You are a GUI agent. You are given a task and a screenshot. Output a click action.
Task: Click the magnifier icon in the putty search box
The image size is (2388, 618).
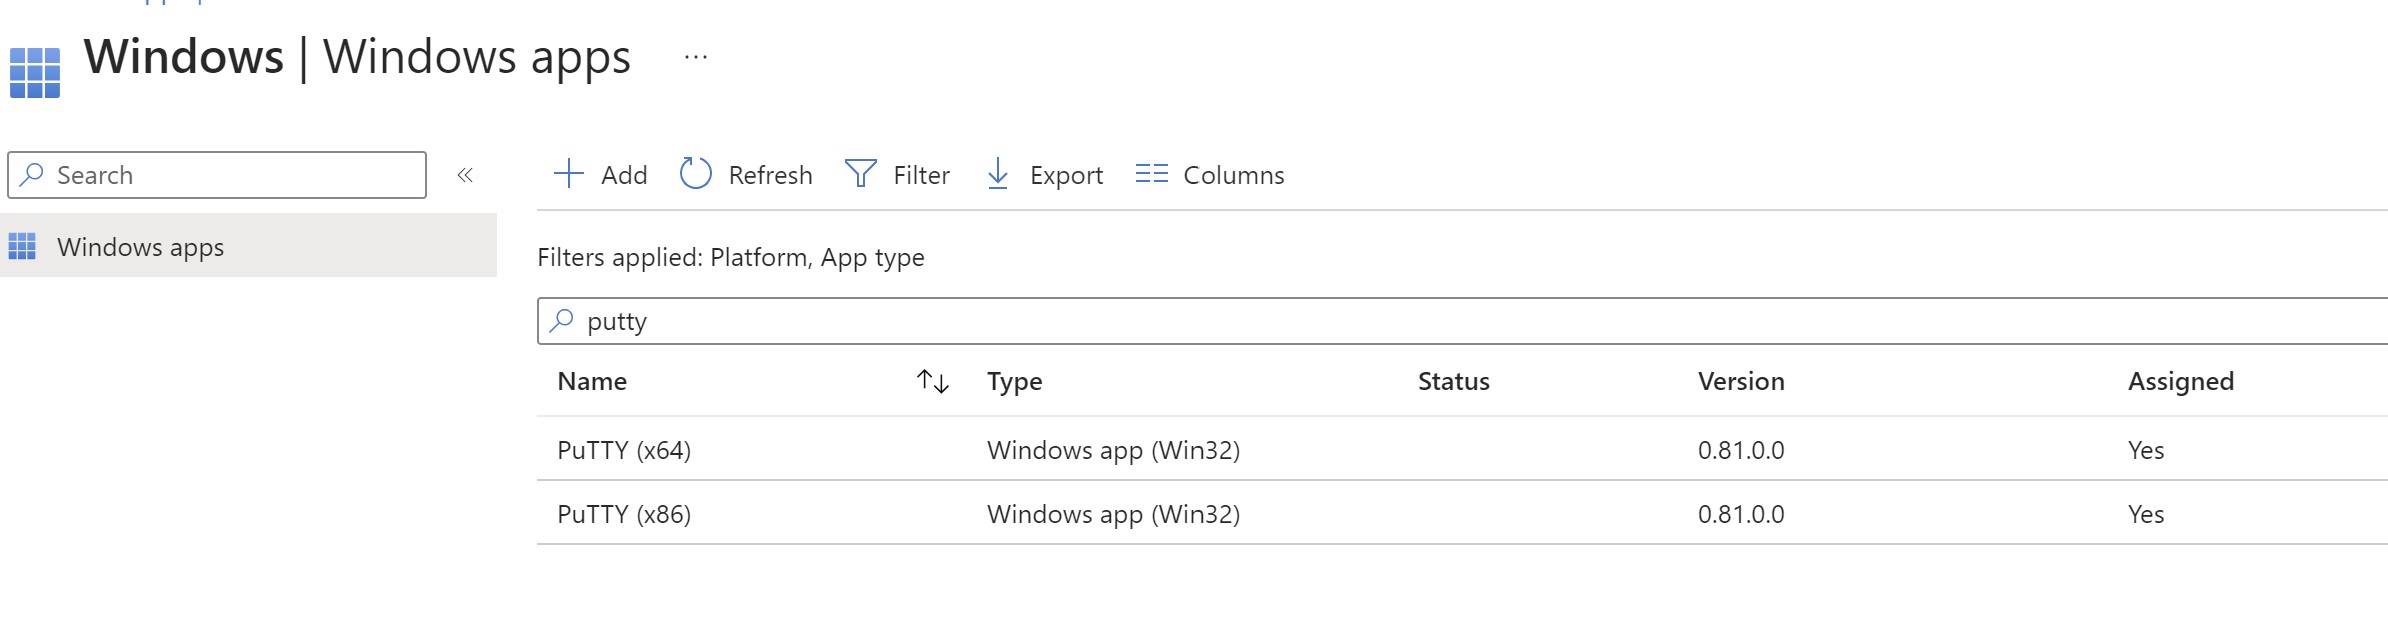click(x=562, y=320)
